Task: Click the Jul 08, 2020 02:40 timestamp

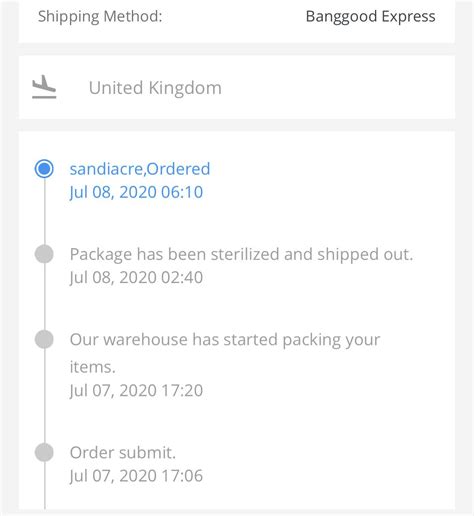Action: click(x=136, y=277)
